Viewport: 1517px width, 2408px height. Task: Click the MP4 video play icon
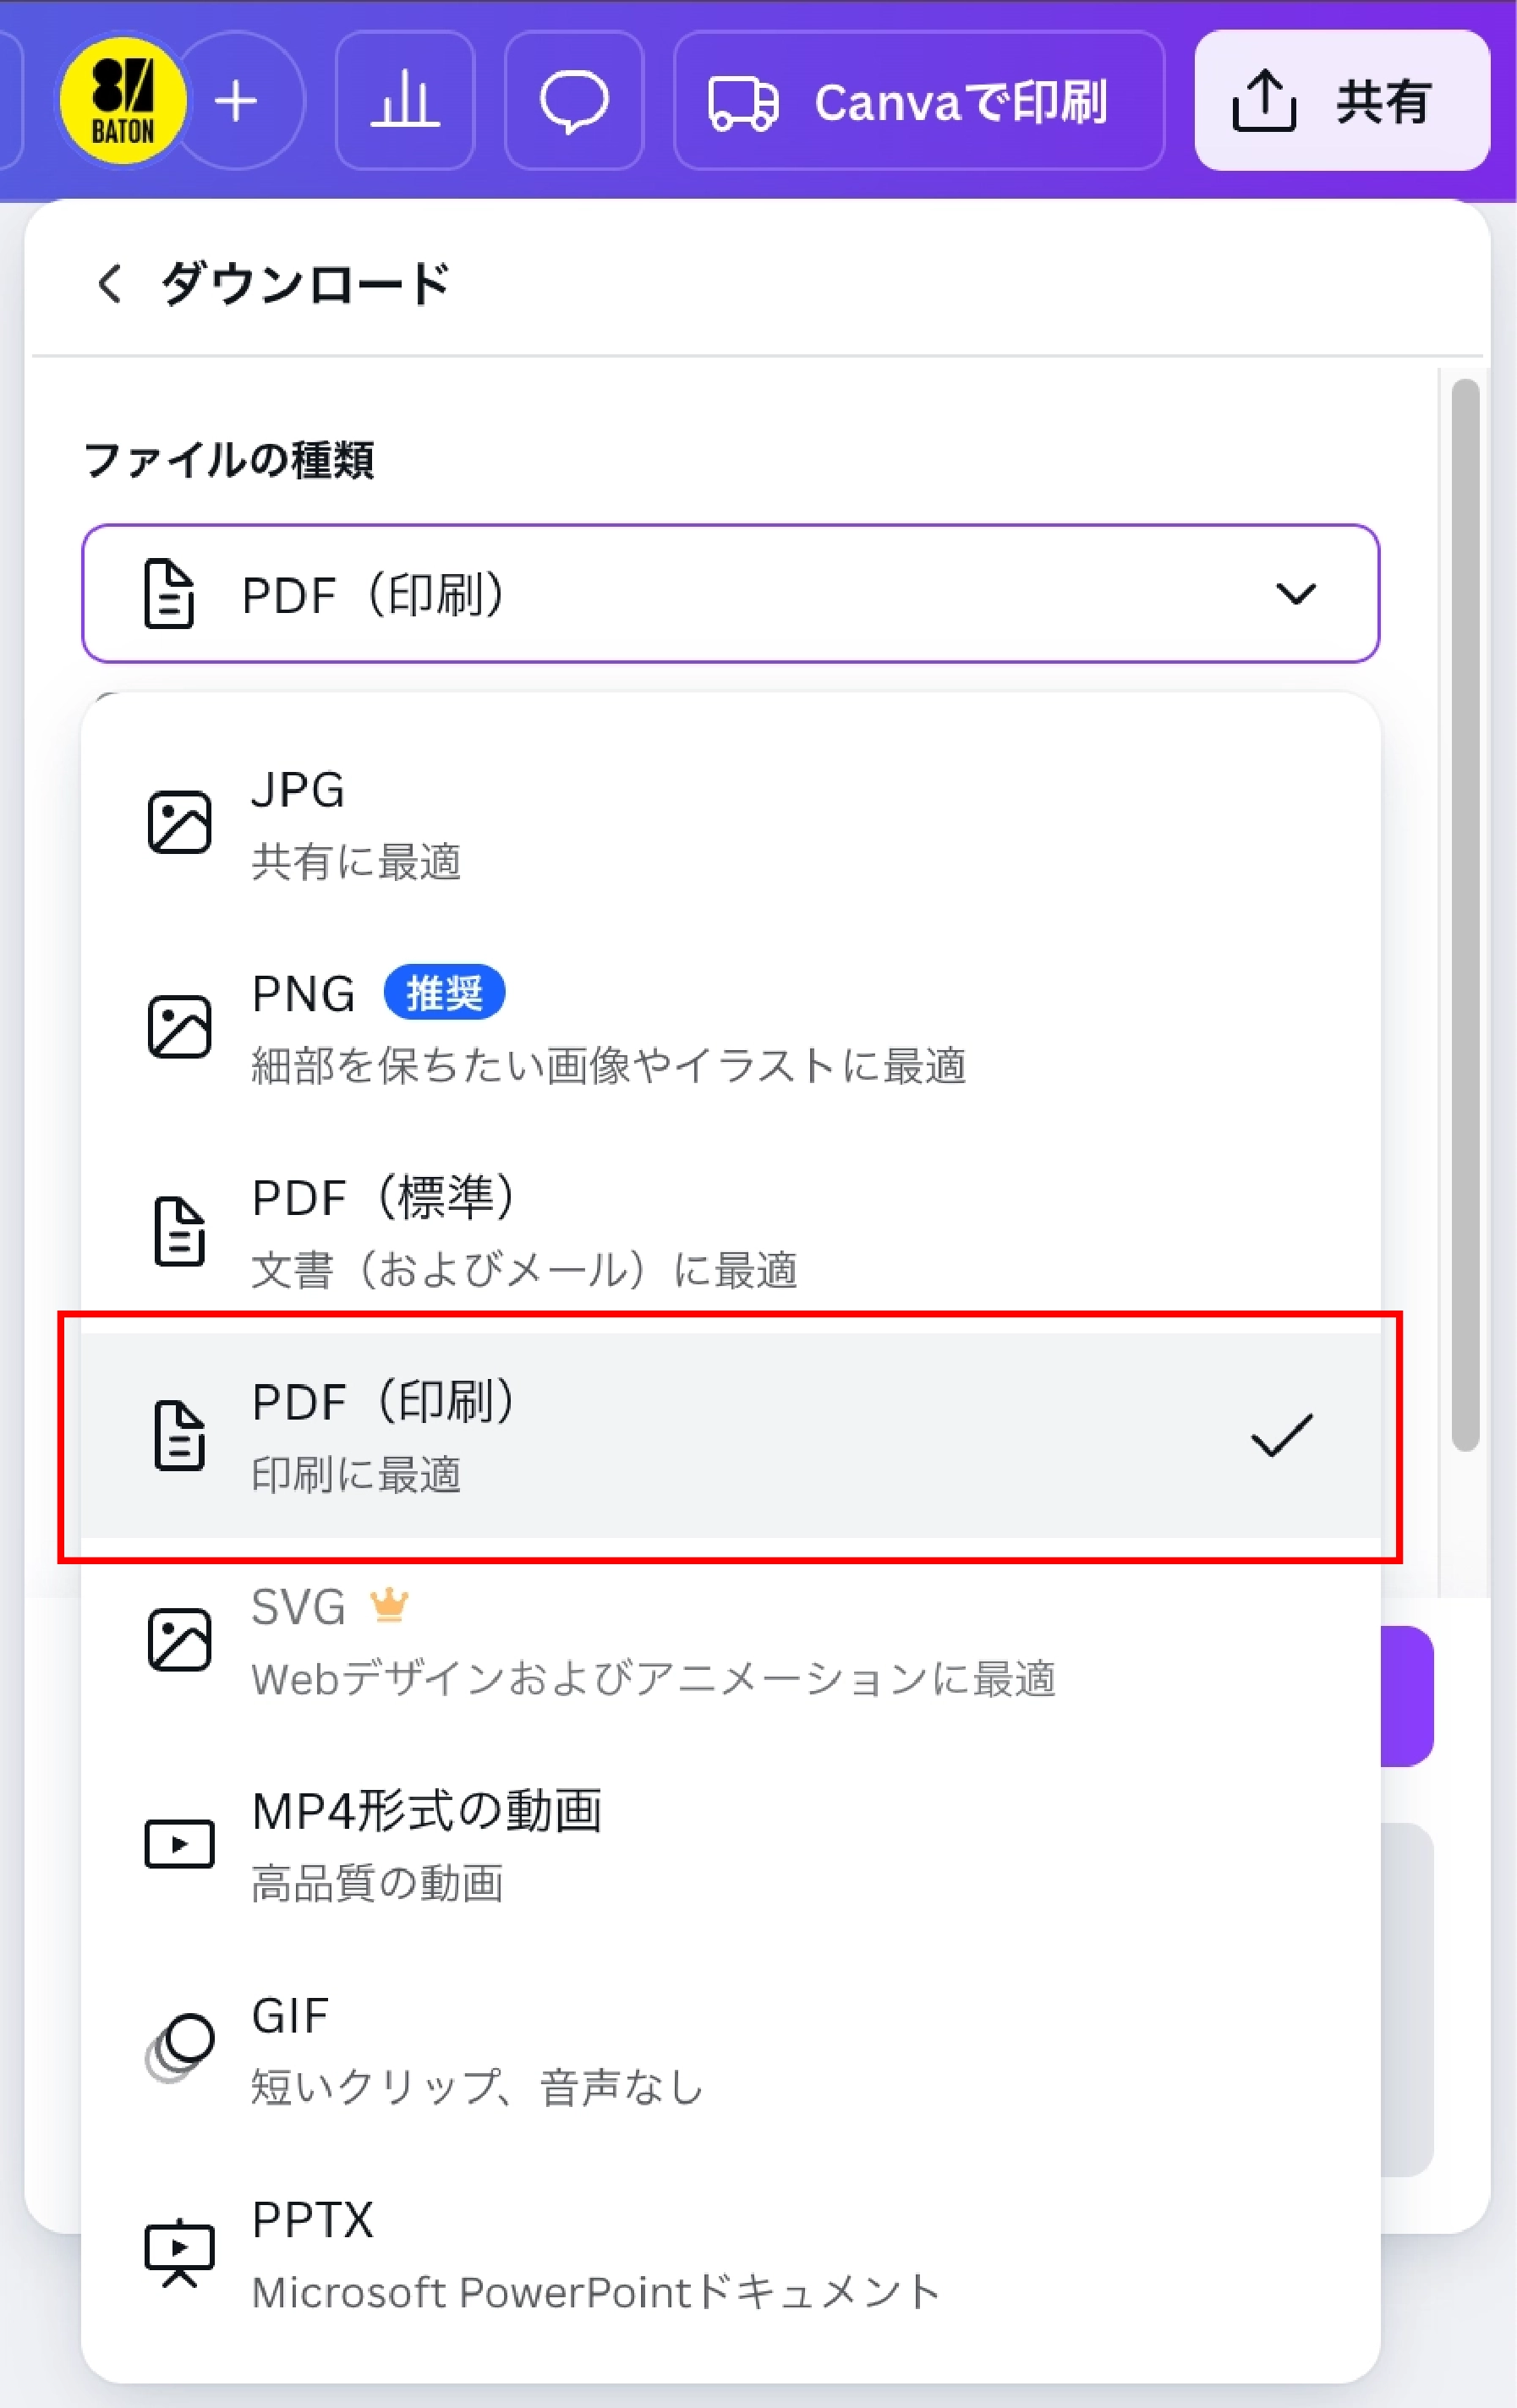[180, 1844]
